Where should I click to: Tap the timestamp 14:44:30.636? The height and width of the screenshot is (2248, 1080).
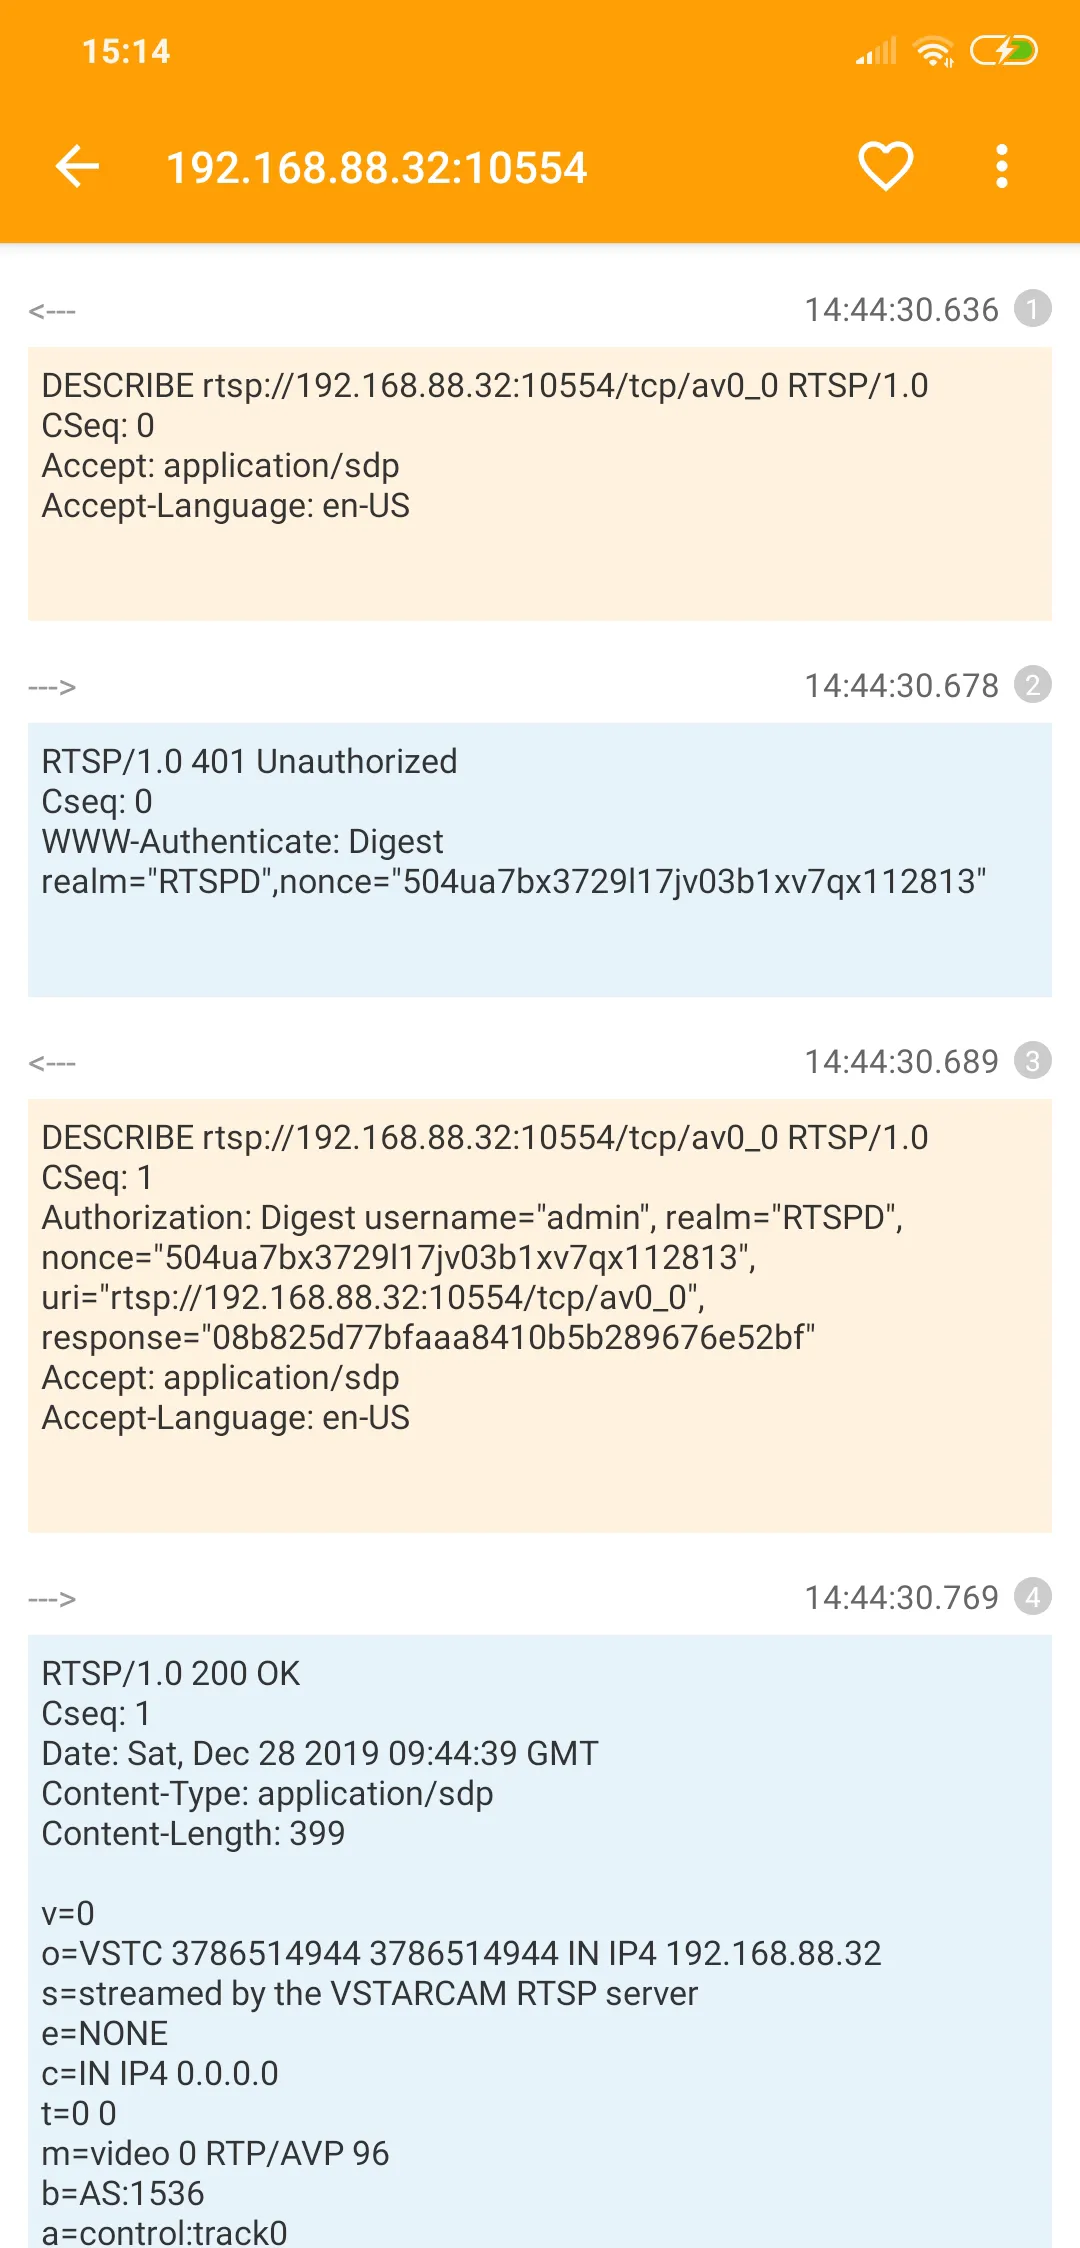coord(901,310)
